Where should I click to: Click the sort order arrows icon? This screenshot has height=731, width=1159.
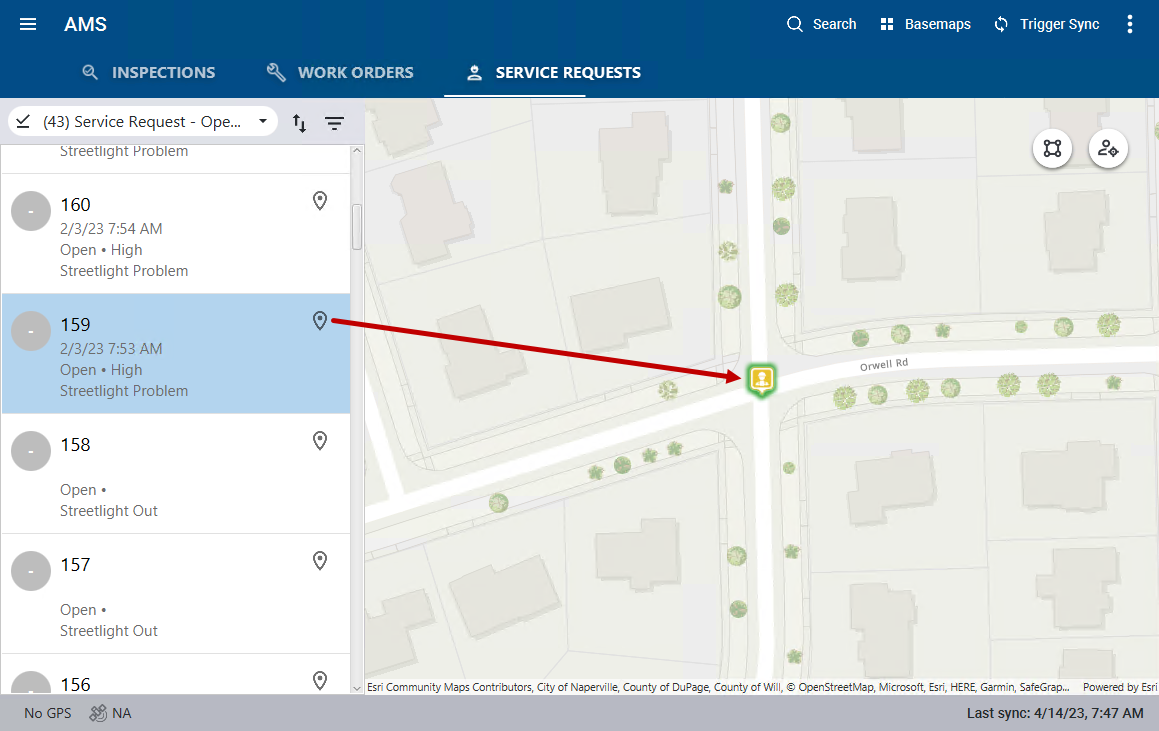coord(299,123)
